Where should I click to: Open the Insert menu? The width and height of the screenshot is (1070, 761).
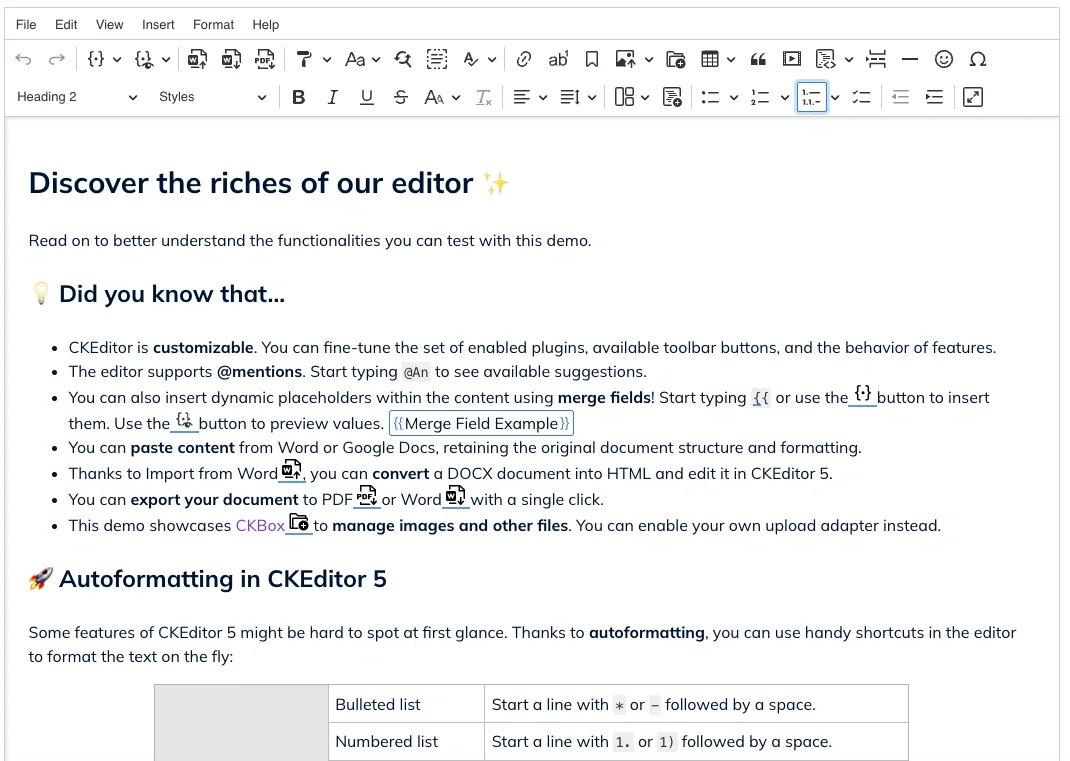[158, 24]
